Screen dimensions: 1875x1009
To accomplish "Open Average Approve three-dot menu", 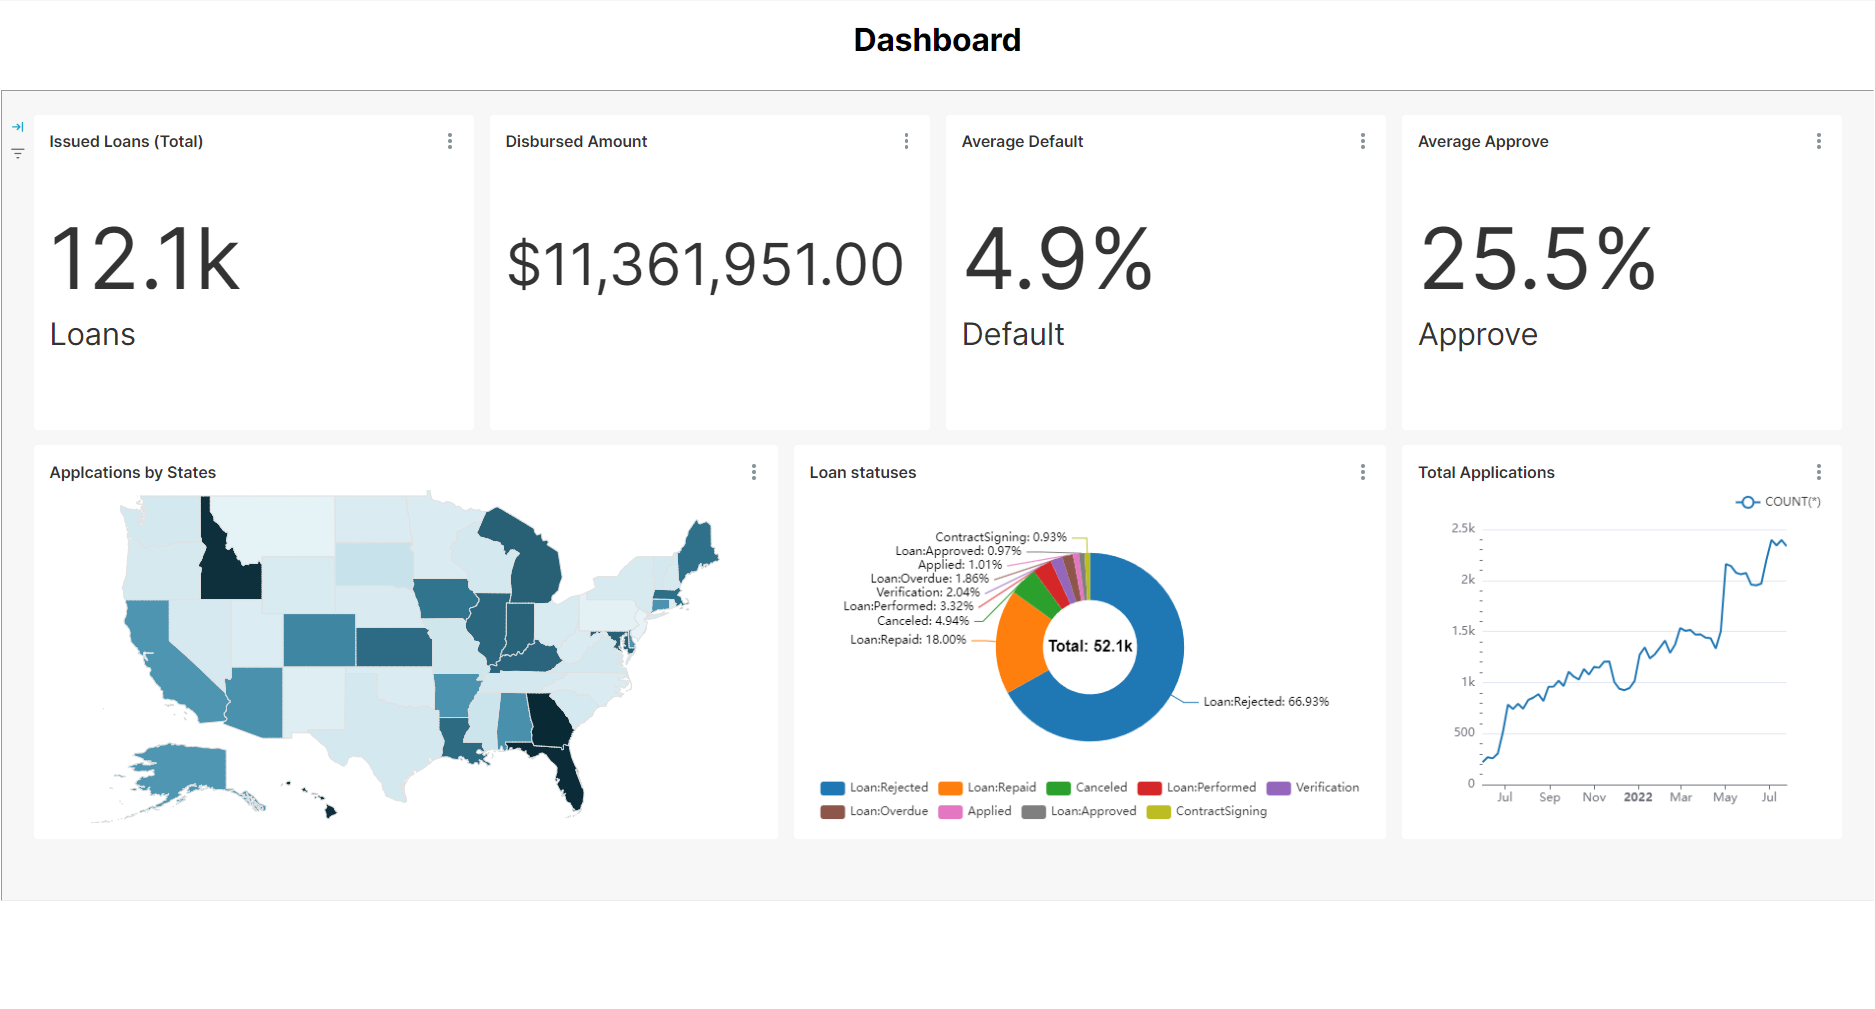I will 1818,141.
